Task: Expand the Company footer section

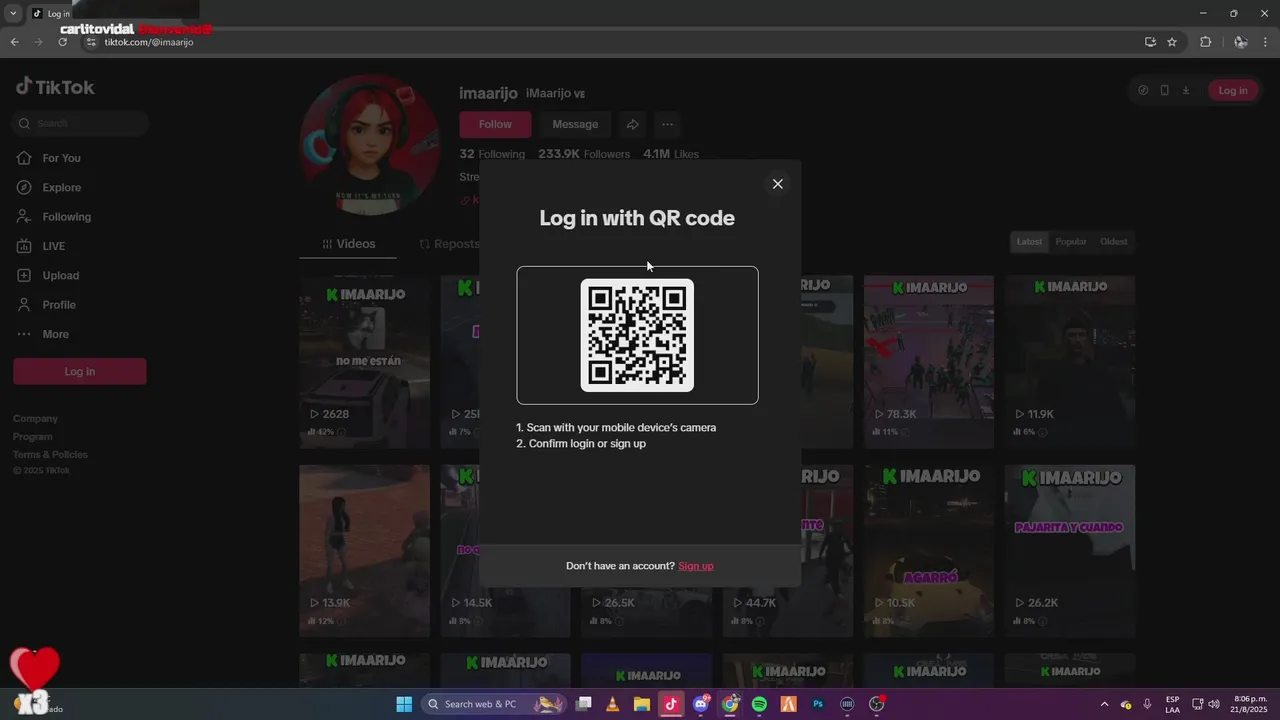Action: pos(35,418)
